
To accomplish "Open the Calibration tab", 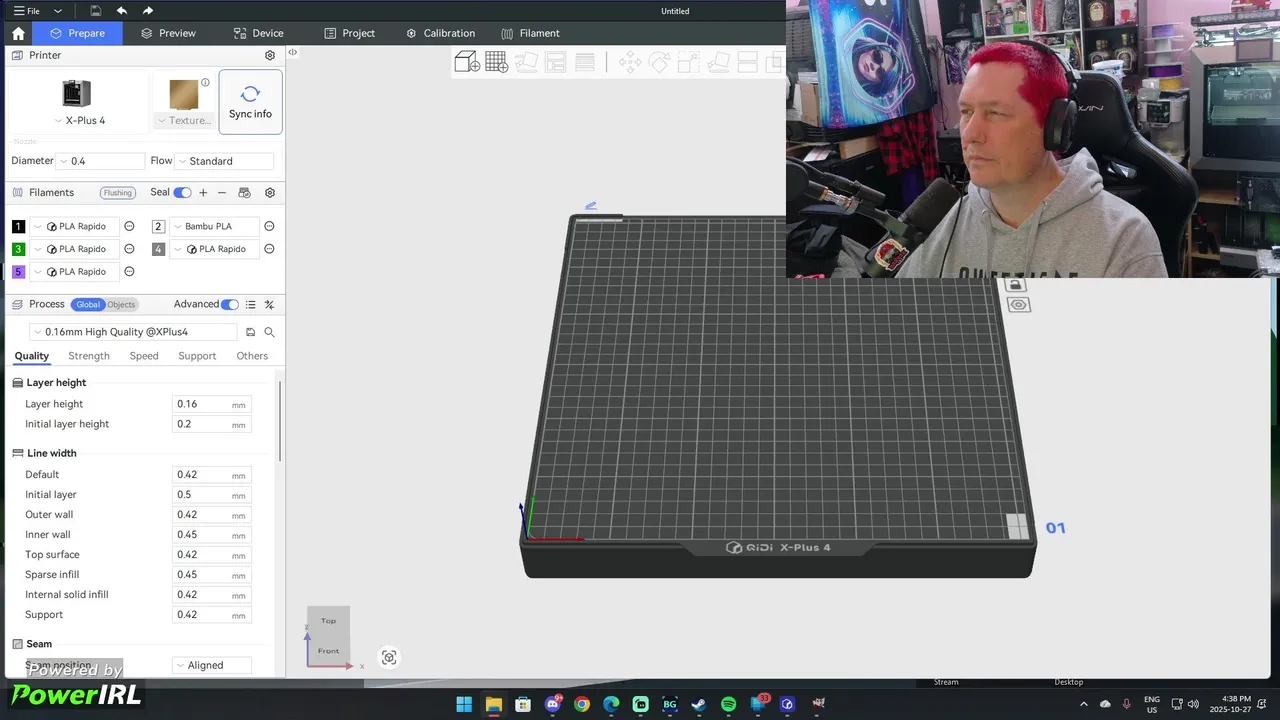I will 440,33.
